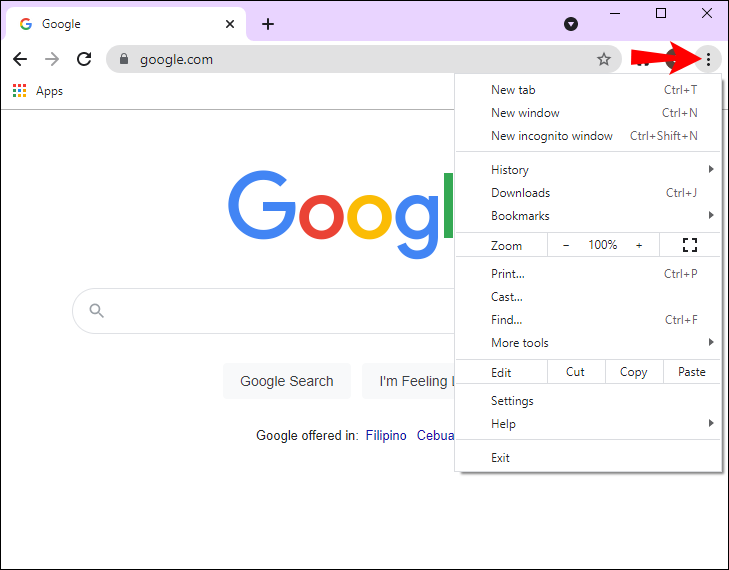Open a New incognito window
Image resolution: width=729 pixels, height=570 pixels.
coord(588,136)
